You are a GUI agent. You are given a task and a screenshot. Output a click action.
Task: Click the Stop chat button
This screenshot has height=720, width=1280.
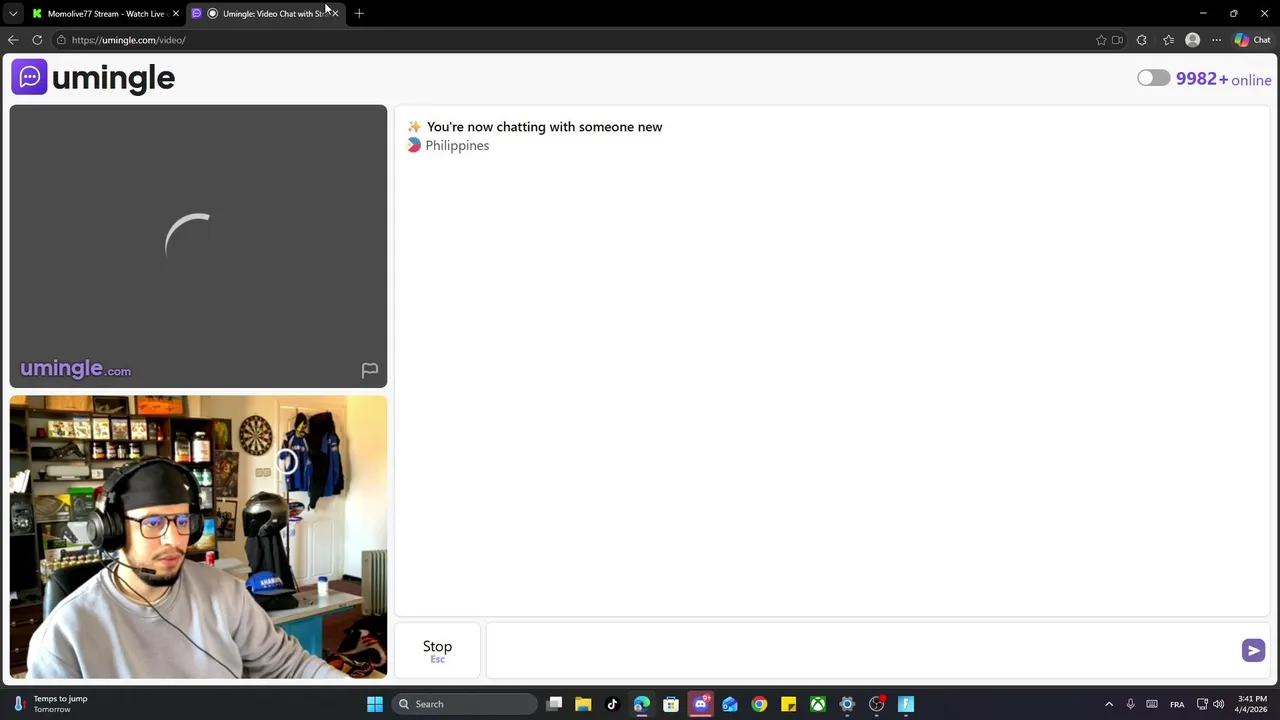point(437,650)
